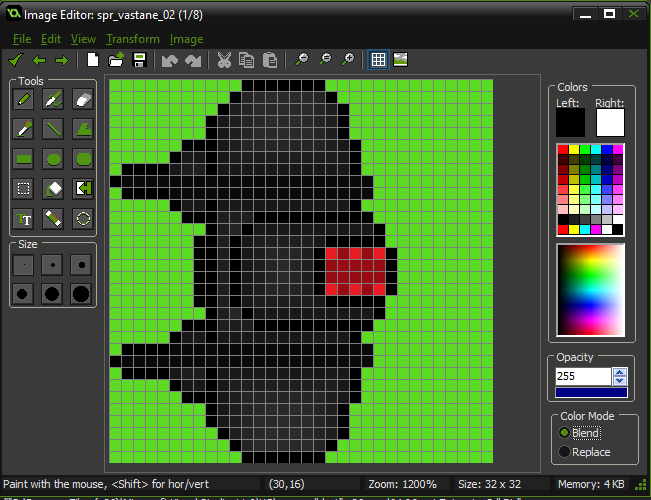
Task: Choose the fourth brush size dot
Action: point(23,294)
